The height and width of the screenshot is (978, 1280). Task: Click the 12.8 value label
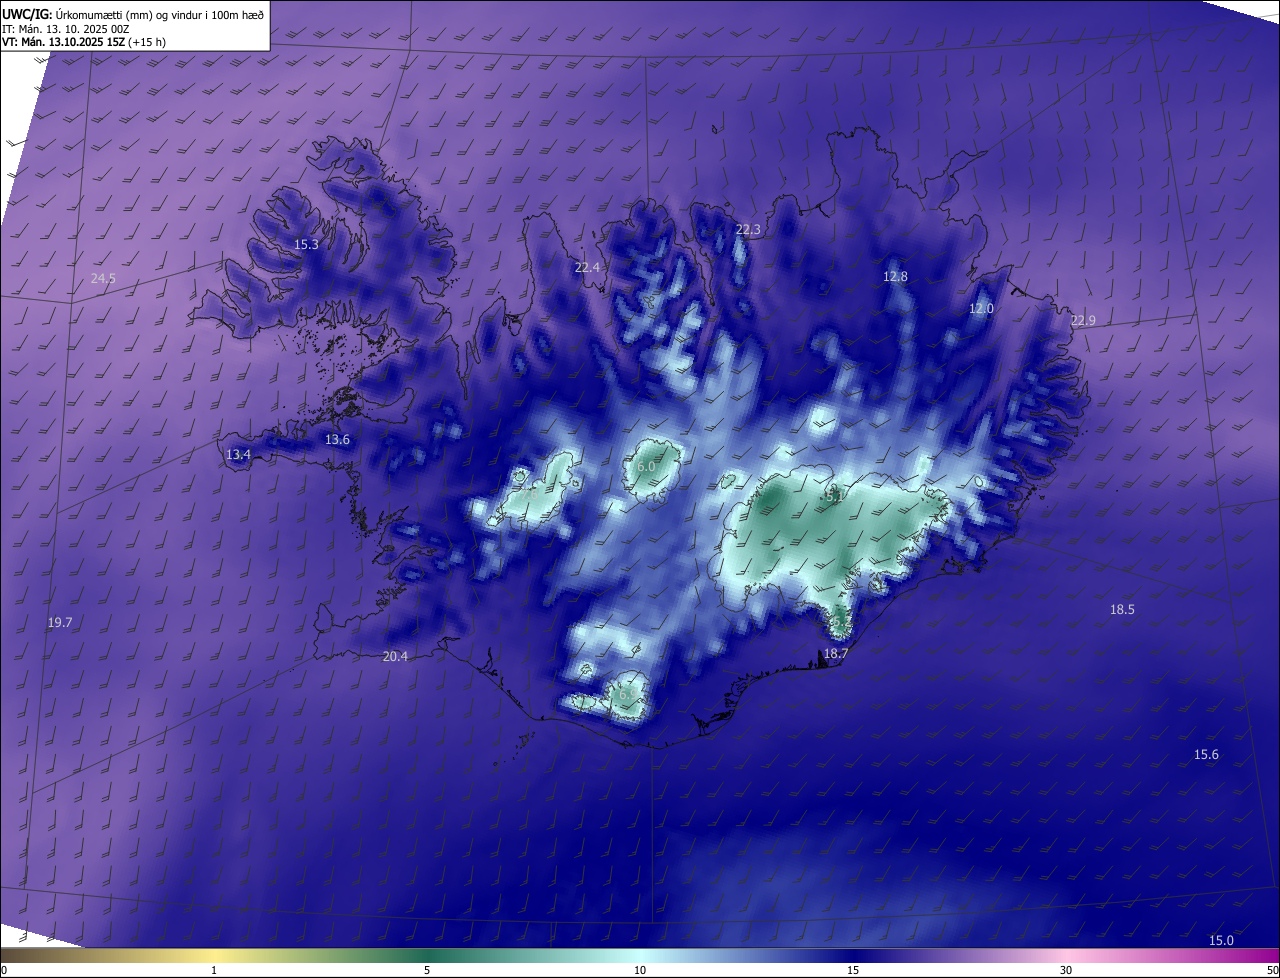click(895, 277)
